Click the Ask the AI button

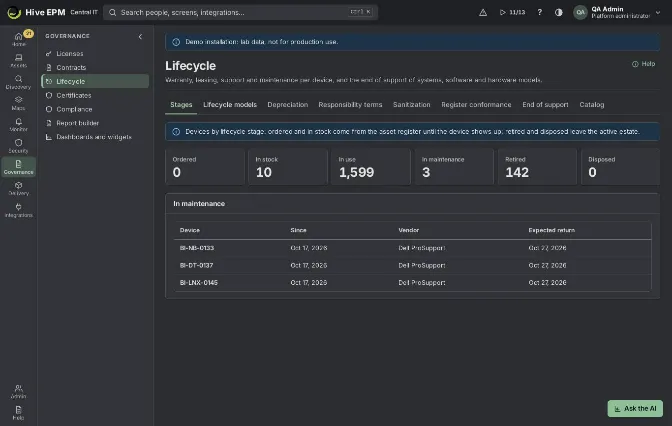point(635,408)
